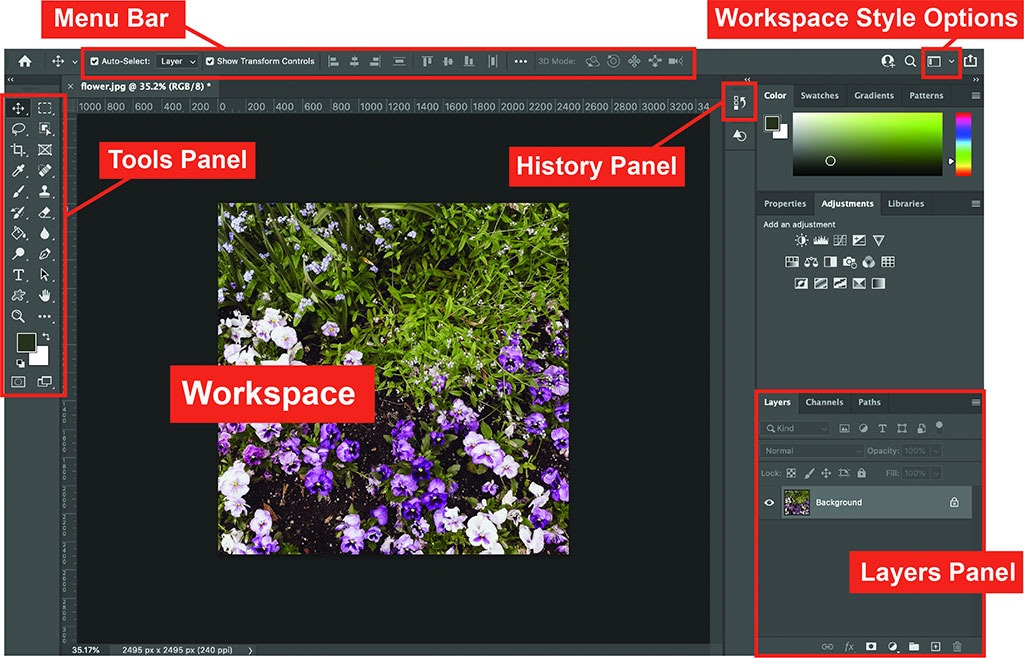Open the Swatches tab
Viewport: 1024px width, 658px height.
819,96
